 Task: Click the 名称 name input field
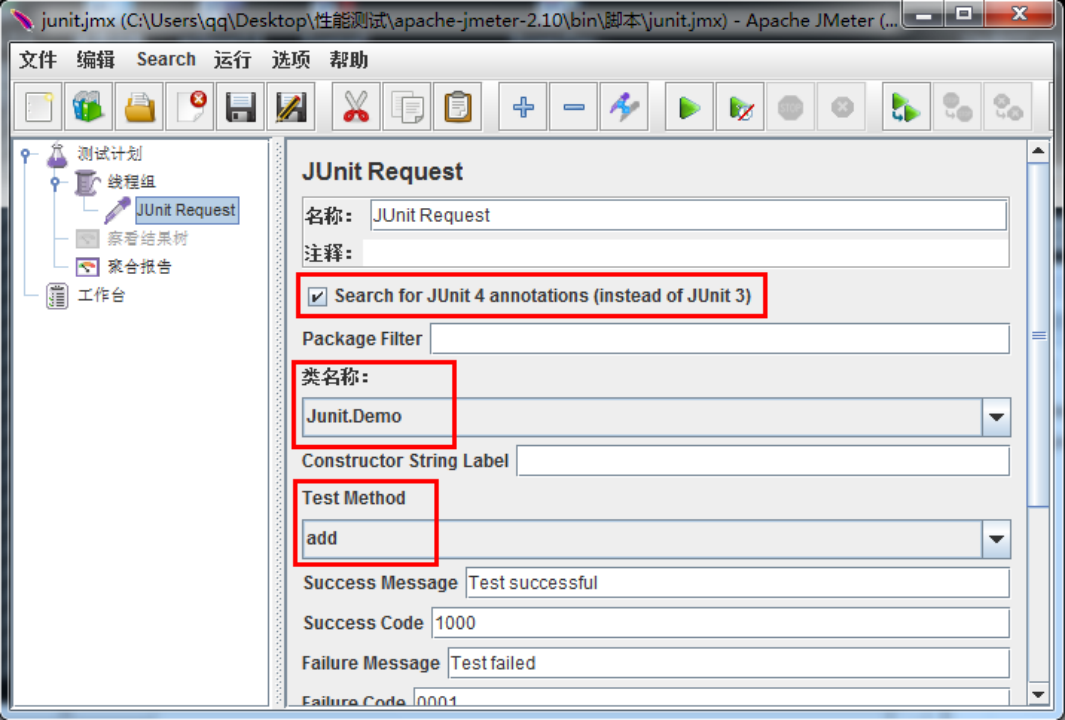click(688, 215)
